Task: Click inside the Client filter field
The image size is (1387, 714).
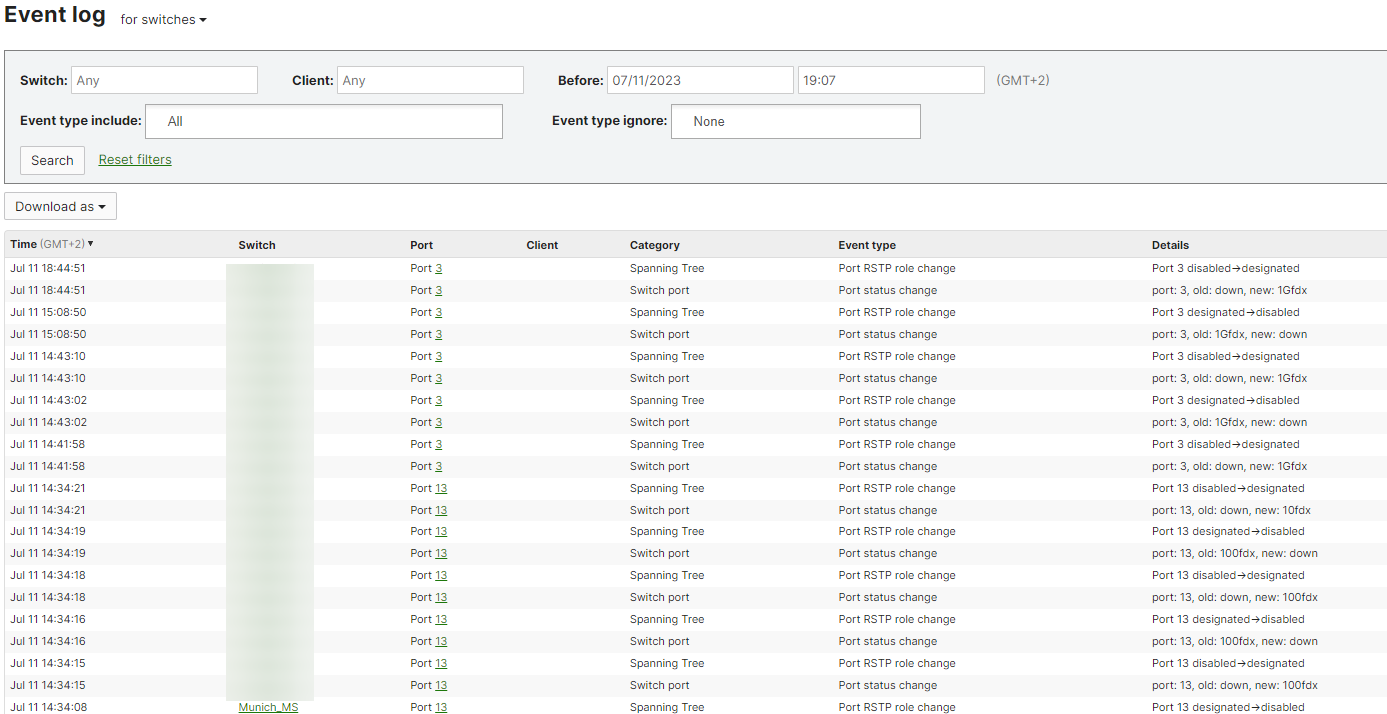Action: (x=430, y=79)
